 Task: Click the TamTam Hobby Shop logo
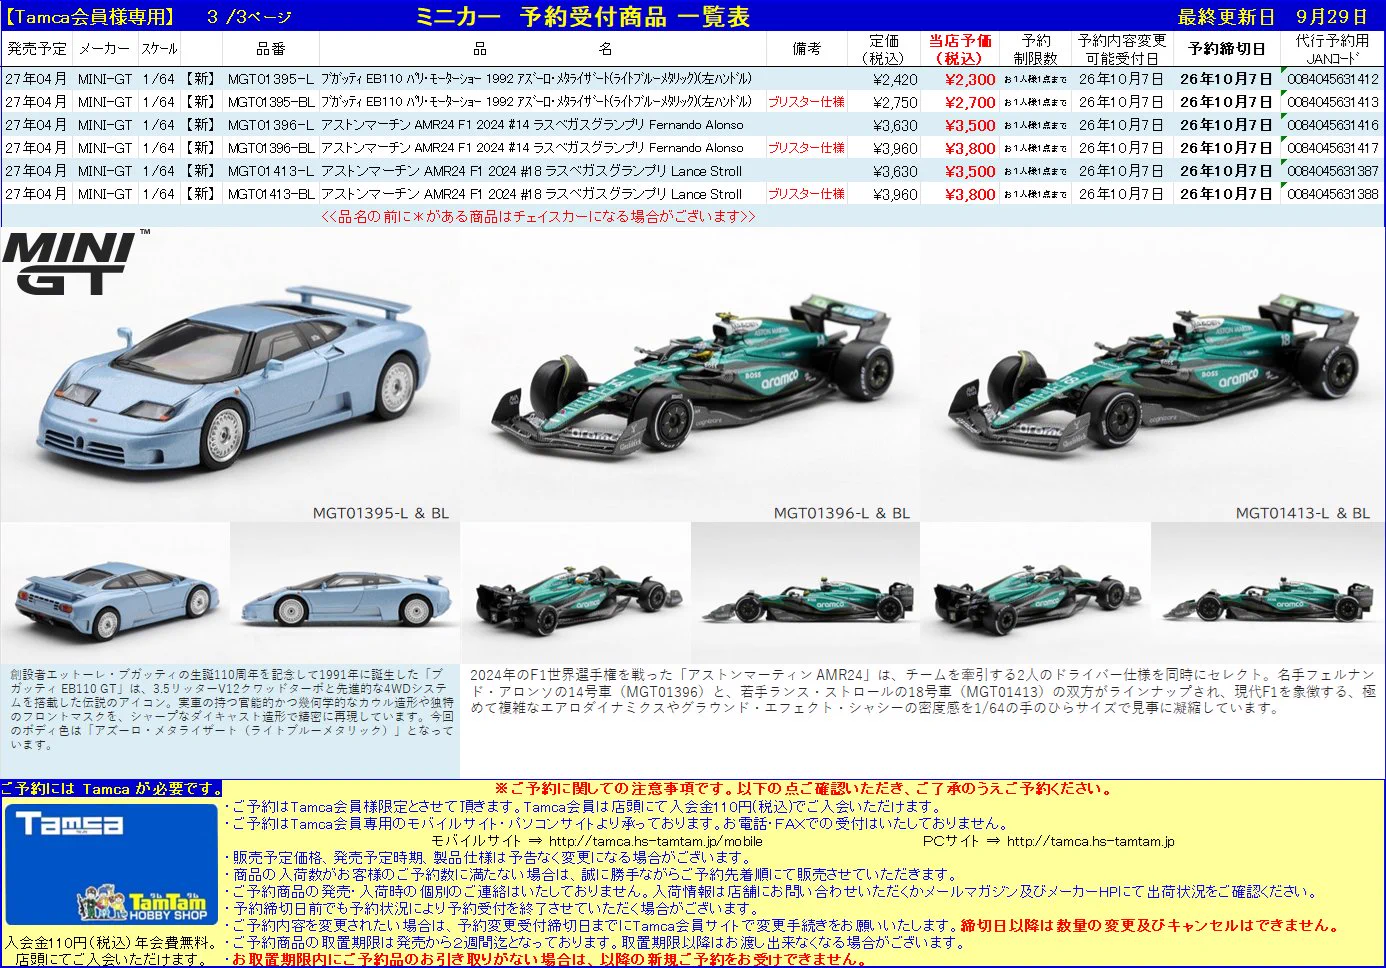pyautogui.click(x=142, y=902)
